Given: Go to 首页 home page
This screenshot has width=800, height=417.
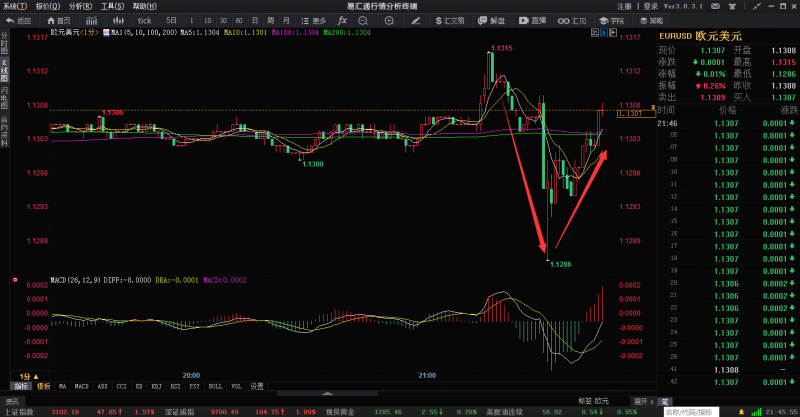Looking at the screenshot, I should 58,20.
